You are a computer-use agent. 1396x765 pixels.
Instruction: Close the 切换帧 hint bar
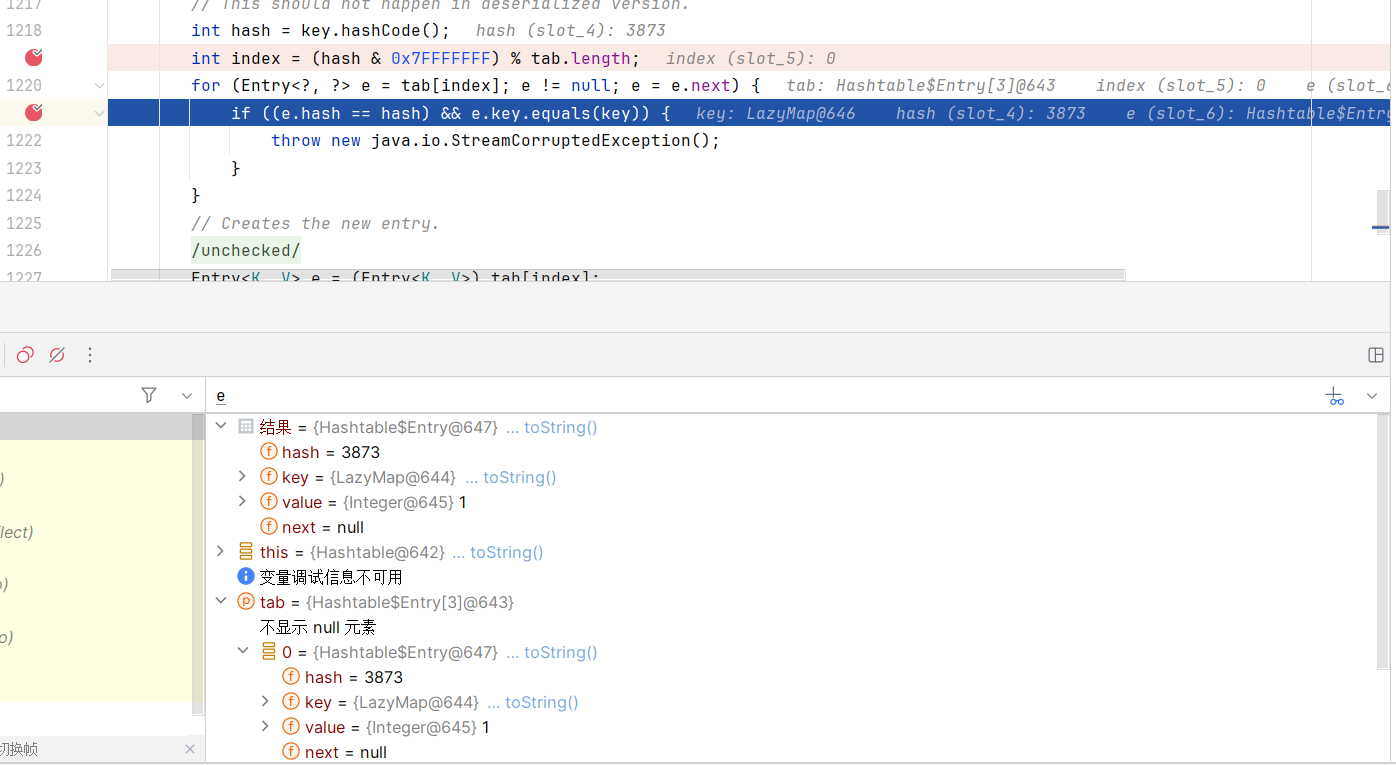pyautogui.click(x=190, y=749)
